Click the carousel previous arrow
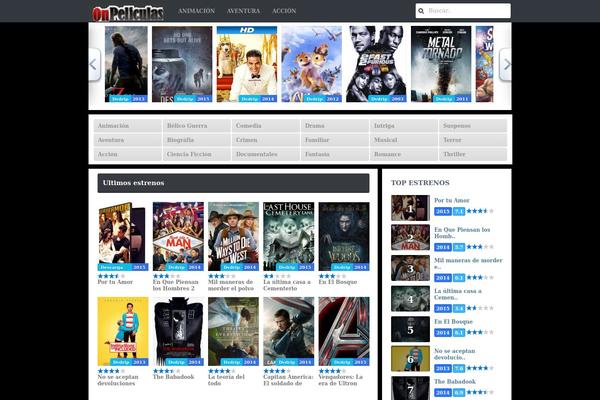600x400 pixels. [94, 64]
